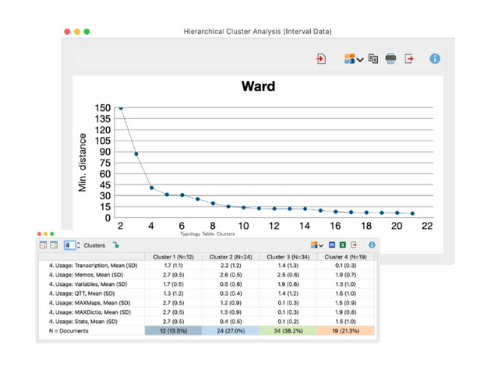Image resolution: width=504 pixels, height=365 pixels.
Task: Export the typology table to Excel
Action: 342,245
